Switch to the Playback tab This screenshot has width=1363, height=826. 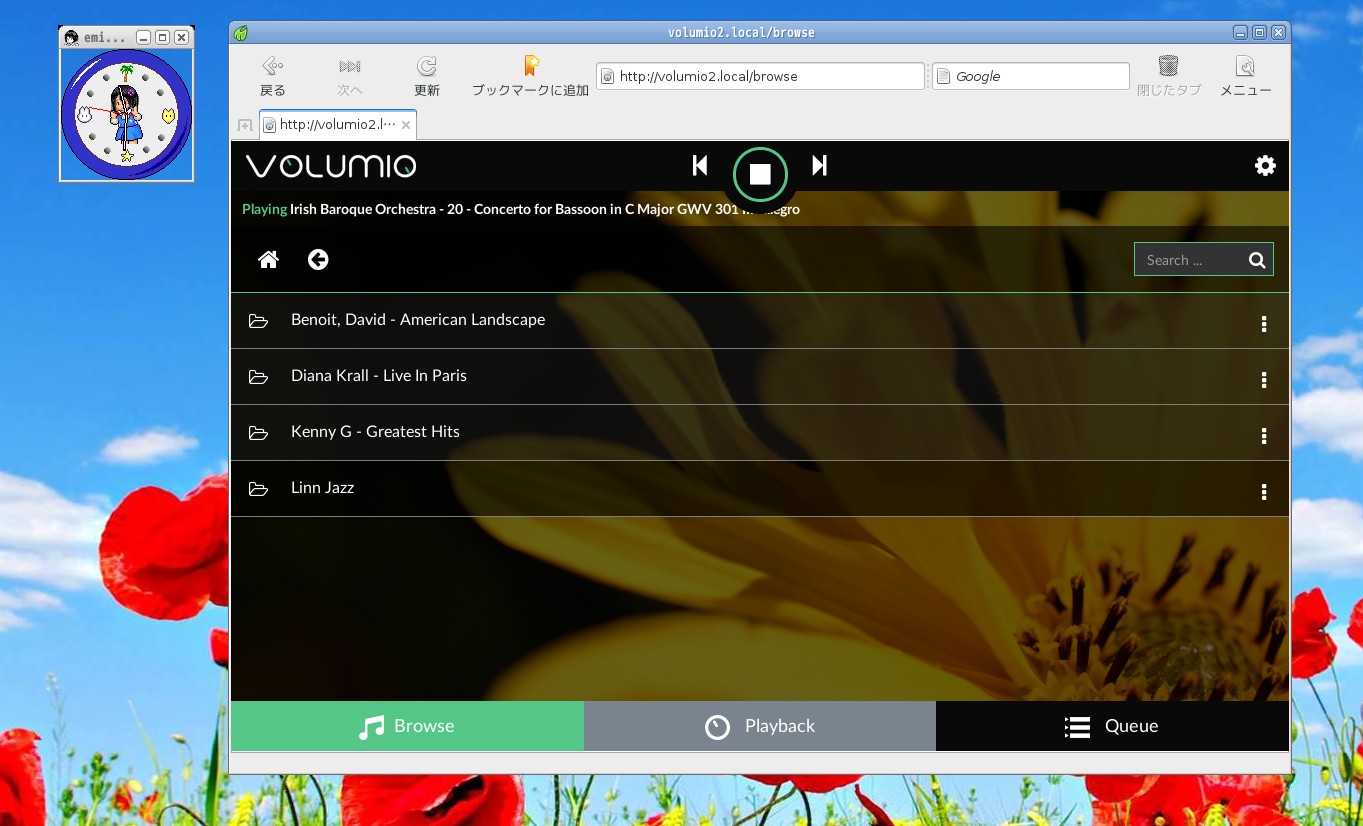(760, 726)
